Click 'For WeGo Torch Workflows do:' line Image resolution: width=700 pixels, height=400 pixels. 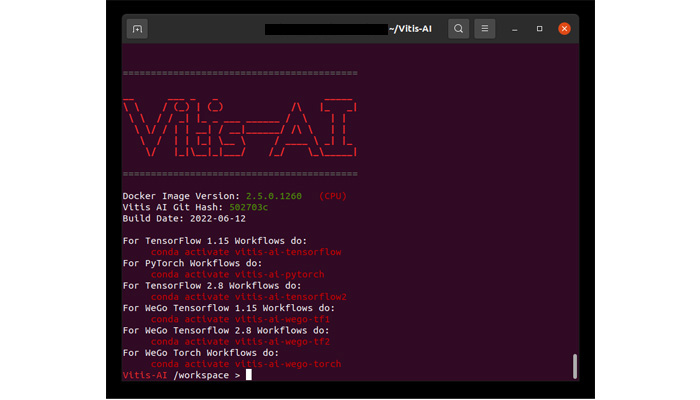point(201,353)
